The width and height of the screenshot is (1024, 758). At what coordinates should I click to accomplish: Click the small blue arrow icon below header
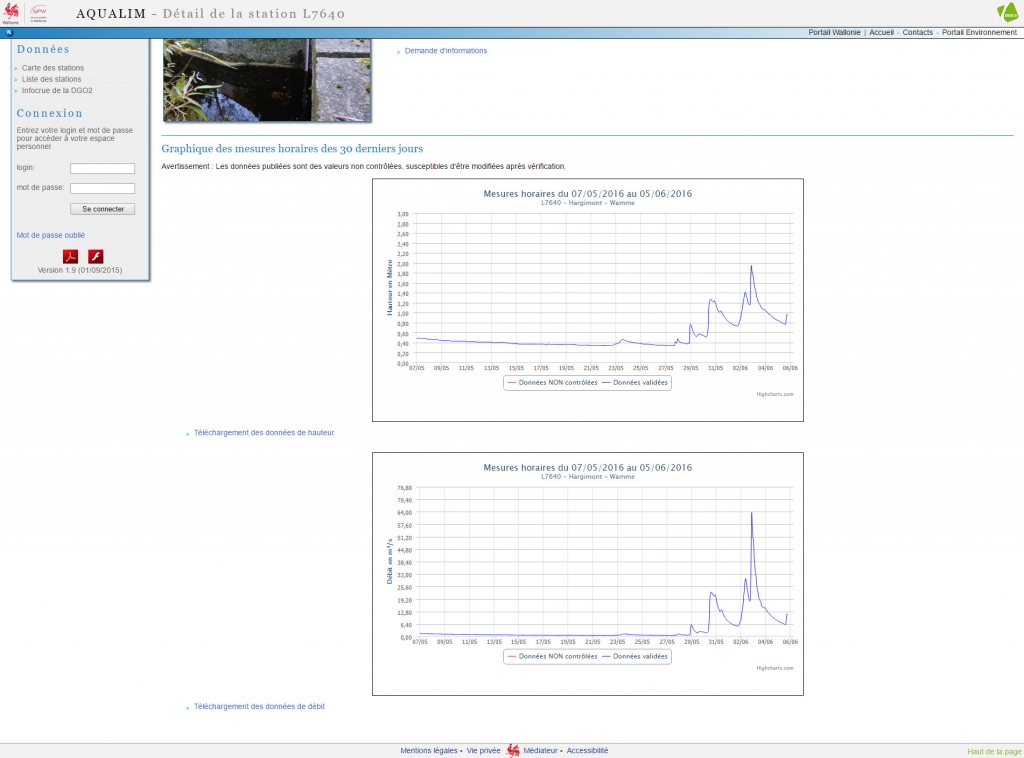coord(8,33)
